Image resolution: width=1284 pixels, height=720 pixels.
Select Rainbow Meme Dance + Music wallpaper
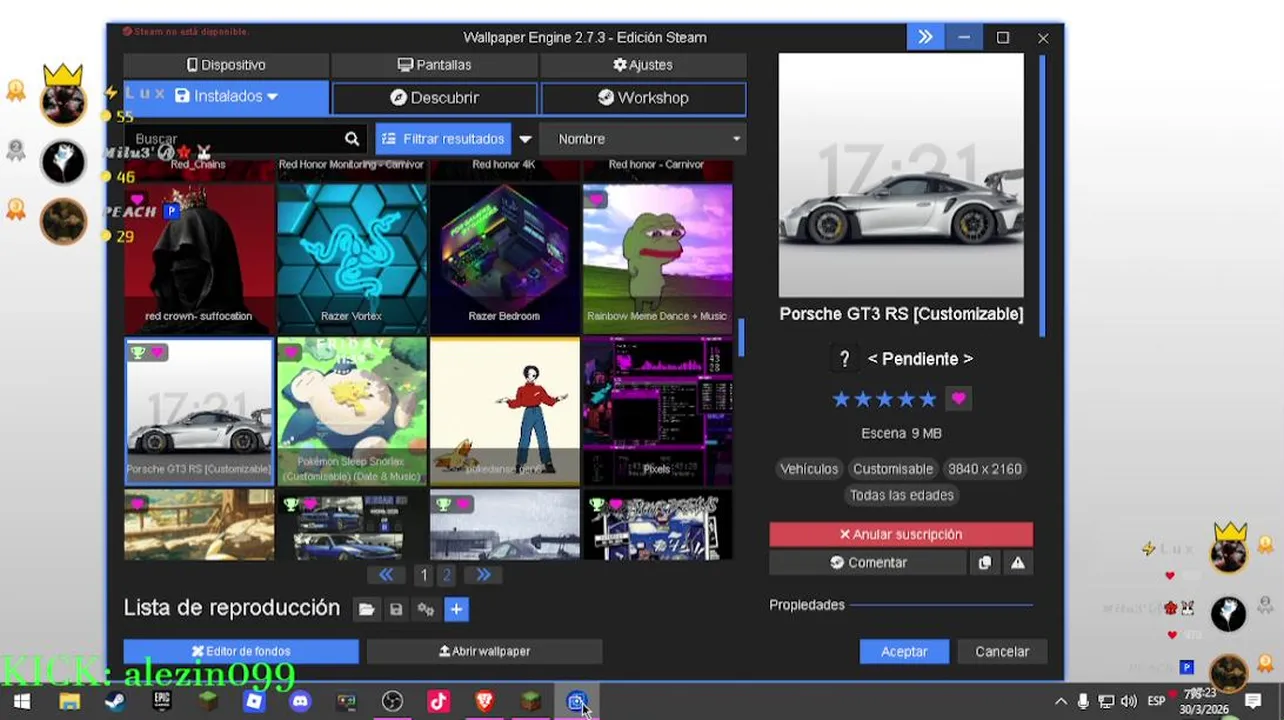(657, 259)
